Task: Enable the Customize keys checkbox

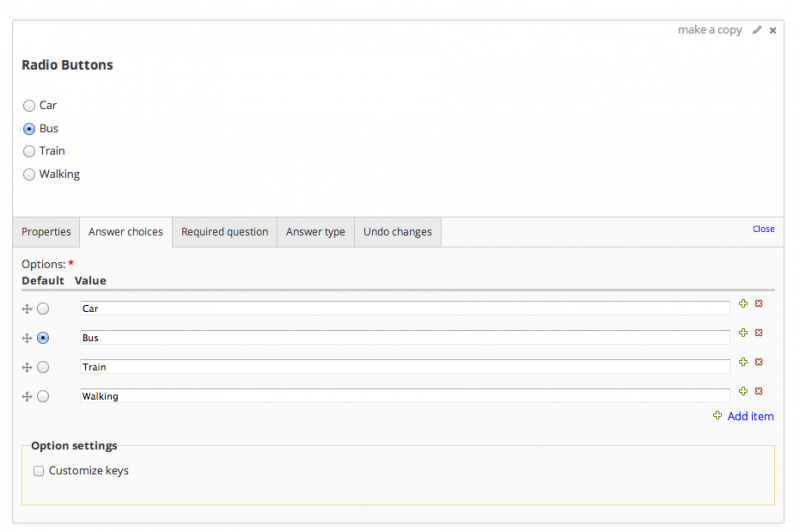Action: 38,471
